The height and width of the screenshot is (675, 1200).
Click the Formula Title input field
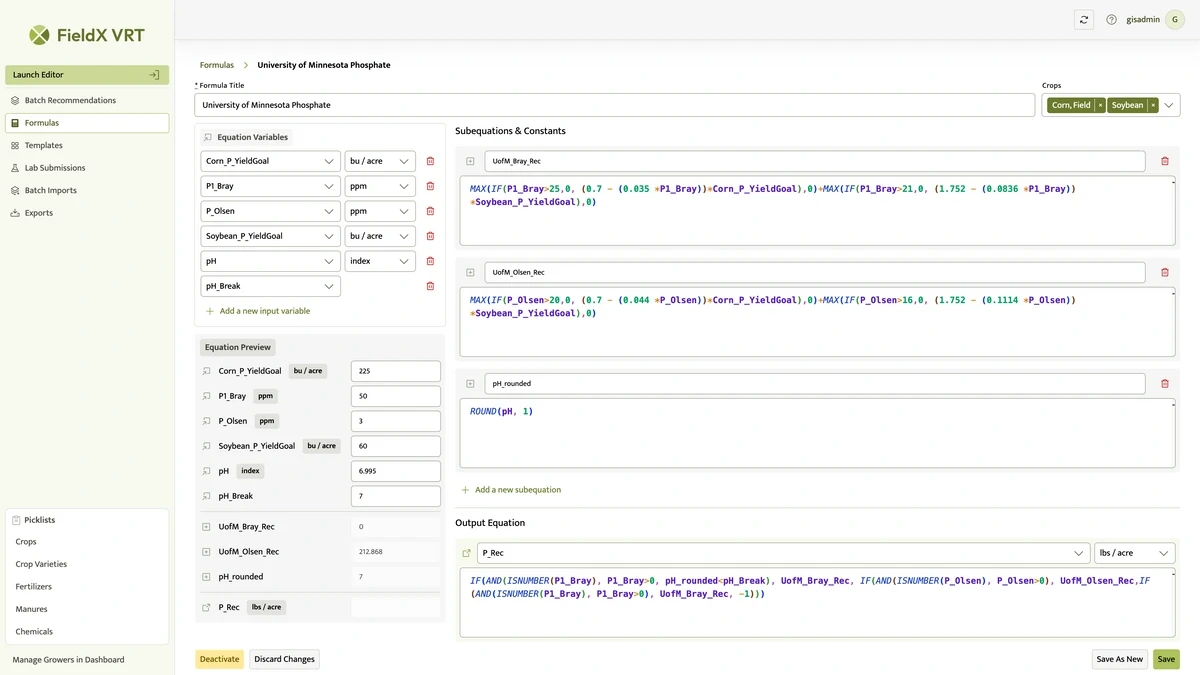click(614, 105)
